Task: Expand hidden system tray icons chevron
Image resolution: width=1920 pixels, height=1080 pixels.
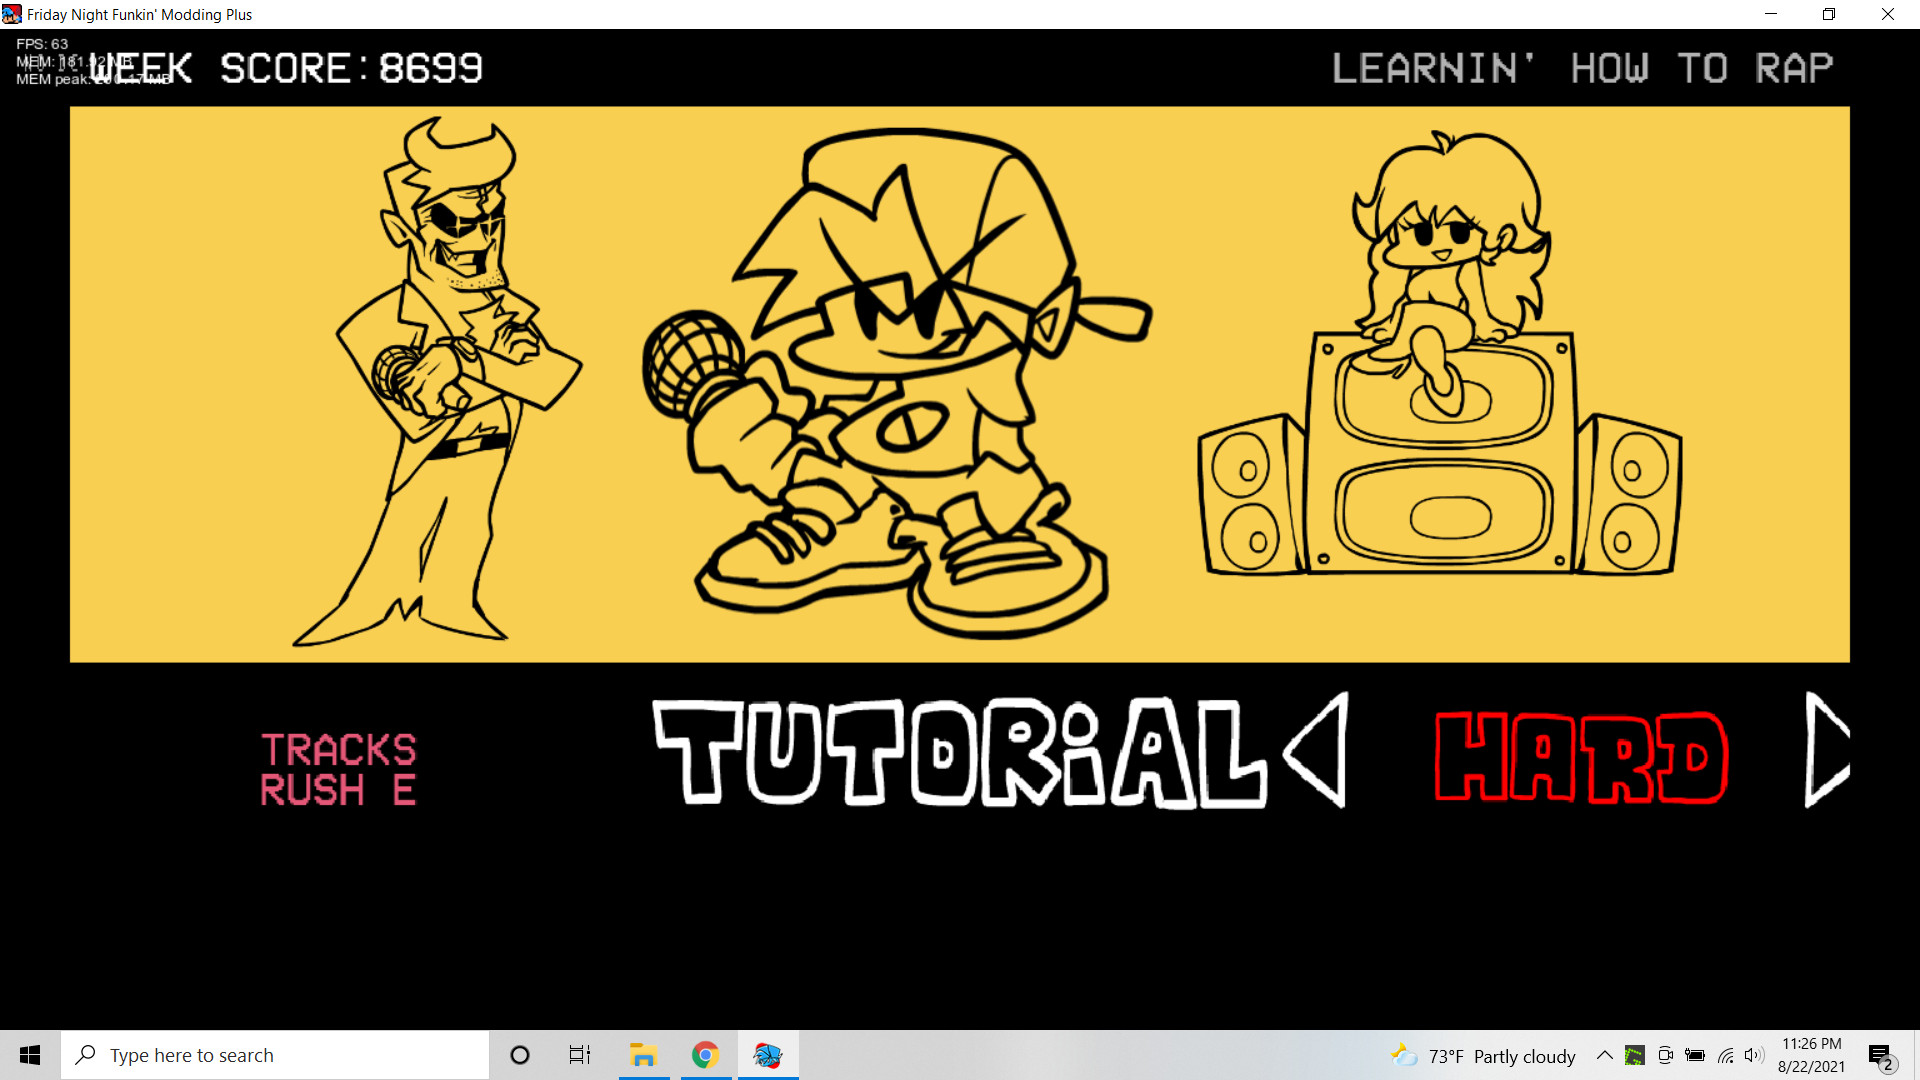Action: tap(1604, 1055)
